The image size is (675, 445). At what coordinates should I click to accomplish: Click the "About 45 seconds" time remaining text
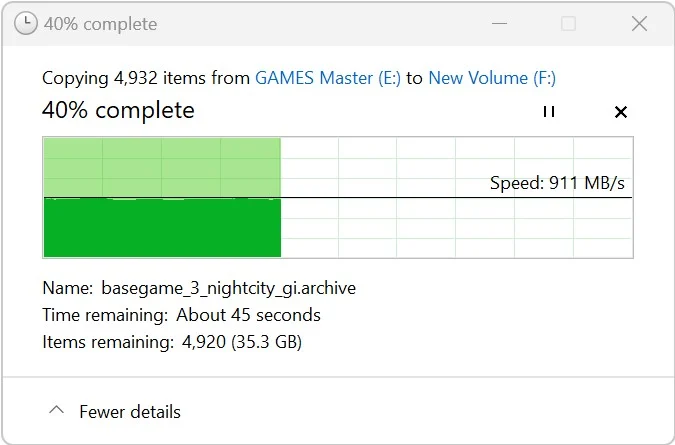coord(248,315)
